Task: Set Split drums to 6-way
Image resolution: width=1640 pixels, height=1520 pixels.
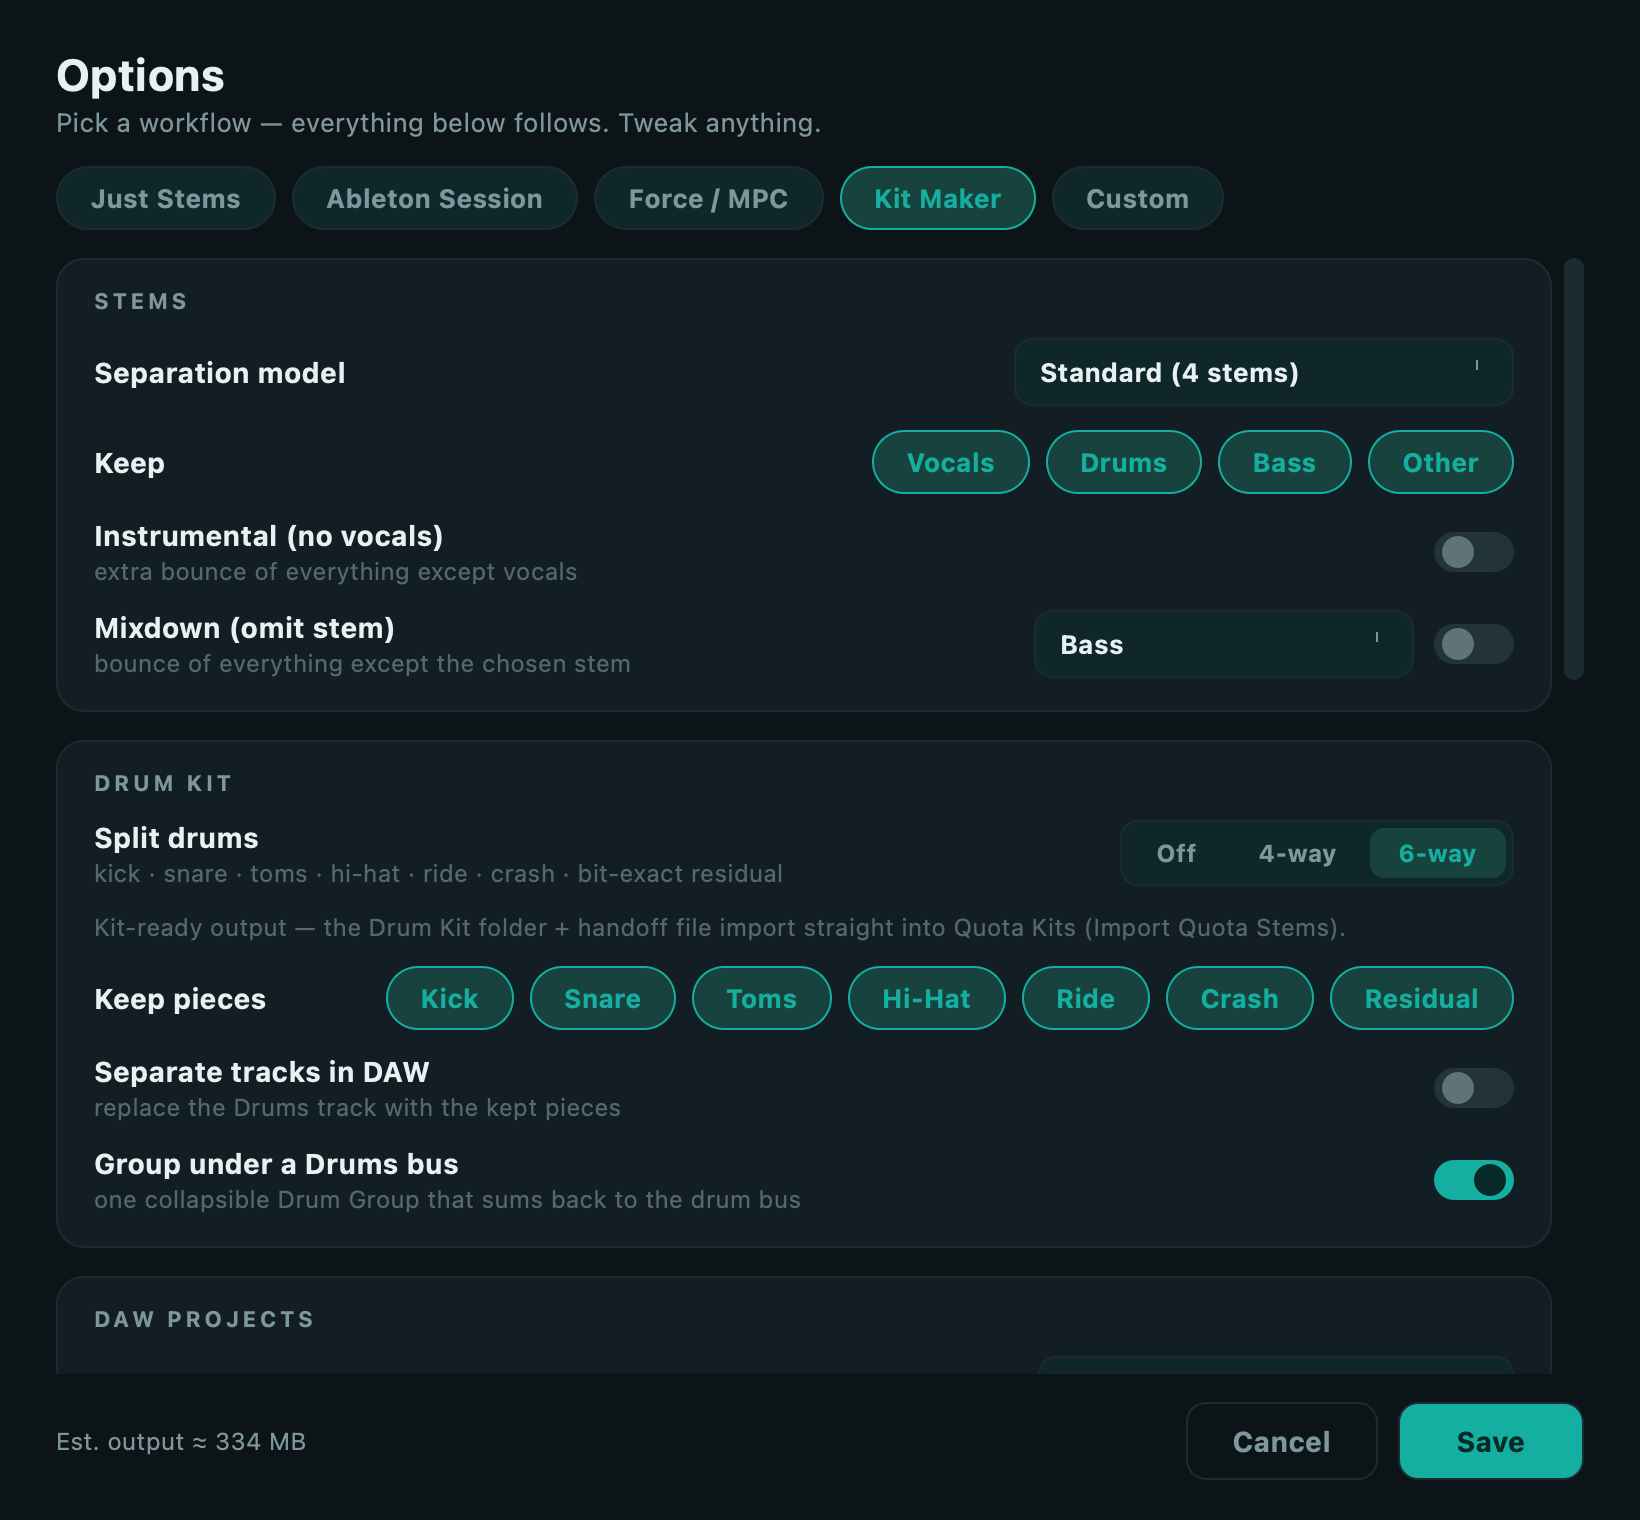Action: click(1437, 853)
